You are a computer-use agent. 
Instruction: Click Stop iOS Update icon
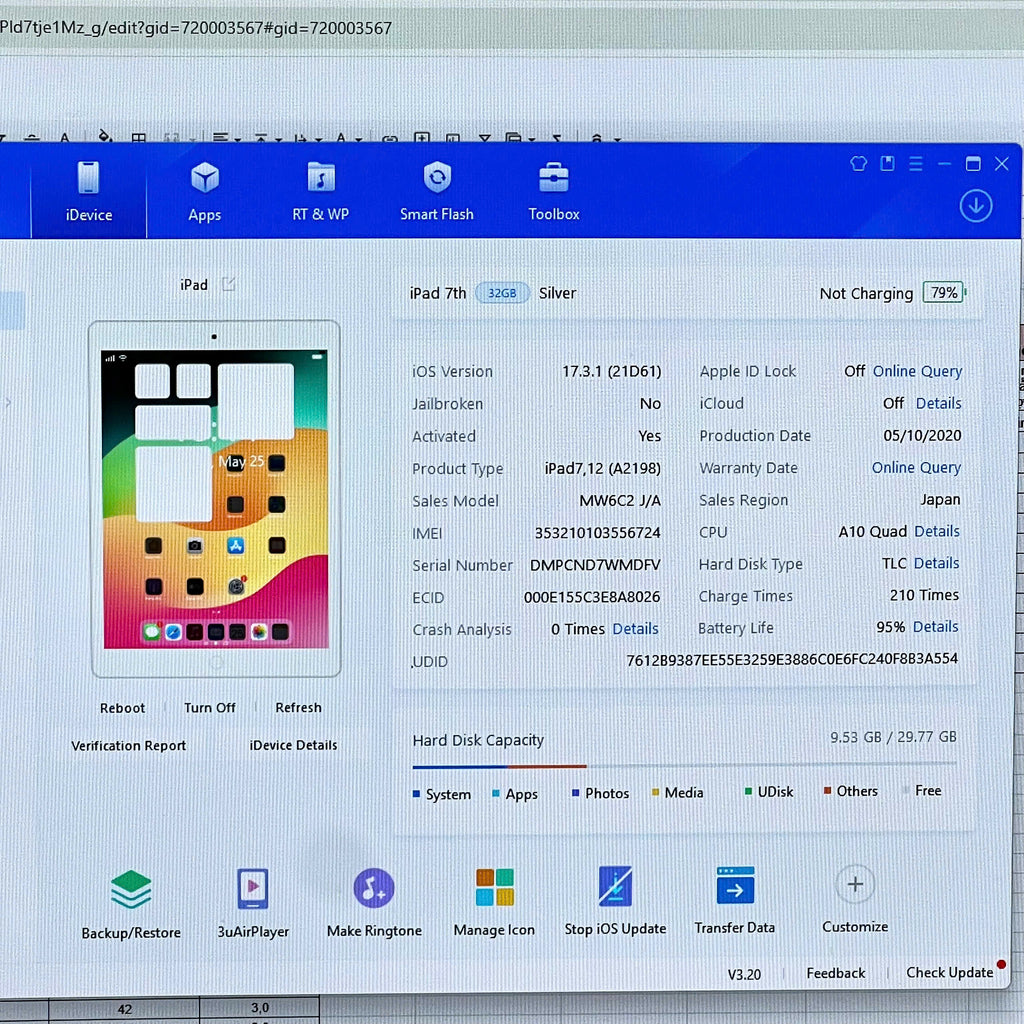(615, 887)
